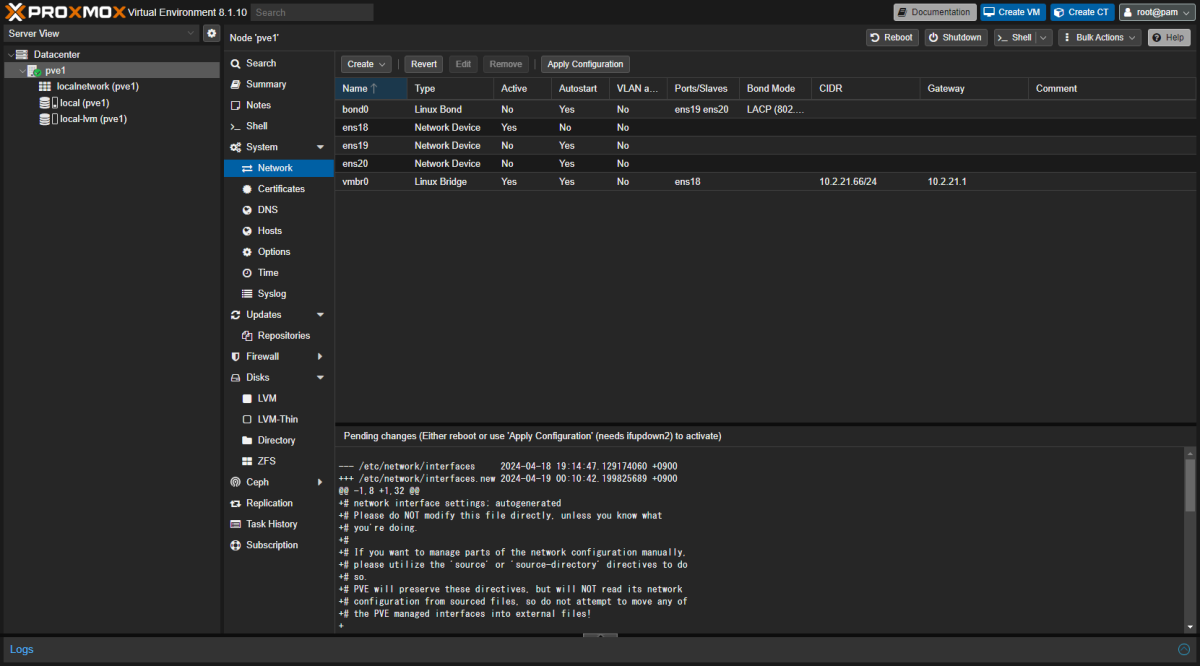Open the LVM disks page
The height and width of the screenshot is (666, 1200).
278,398
